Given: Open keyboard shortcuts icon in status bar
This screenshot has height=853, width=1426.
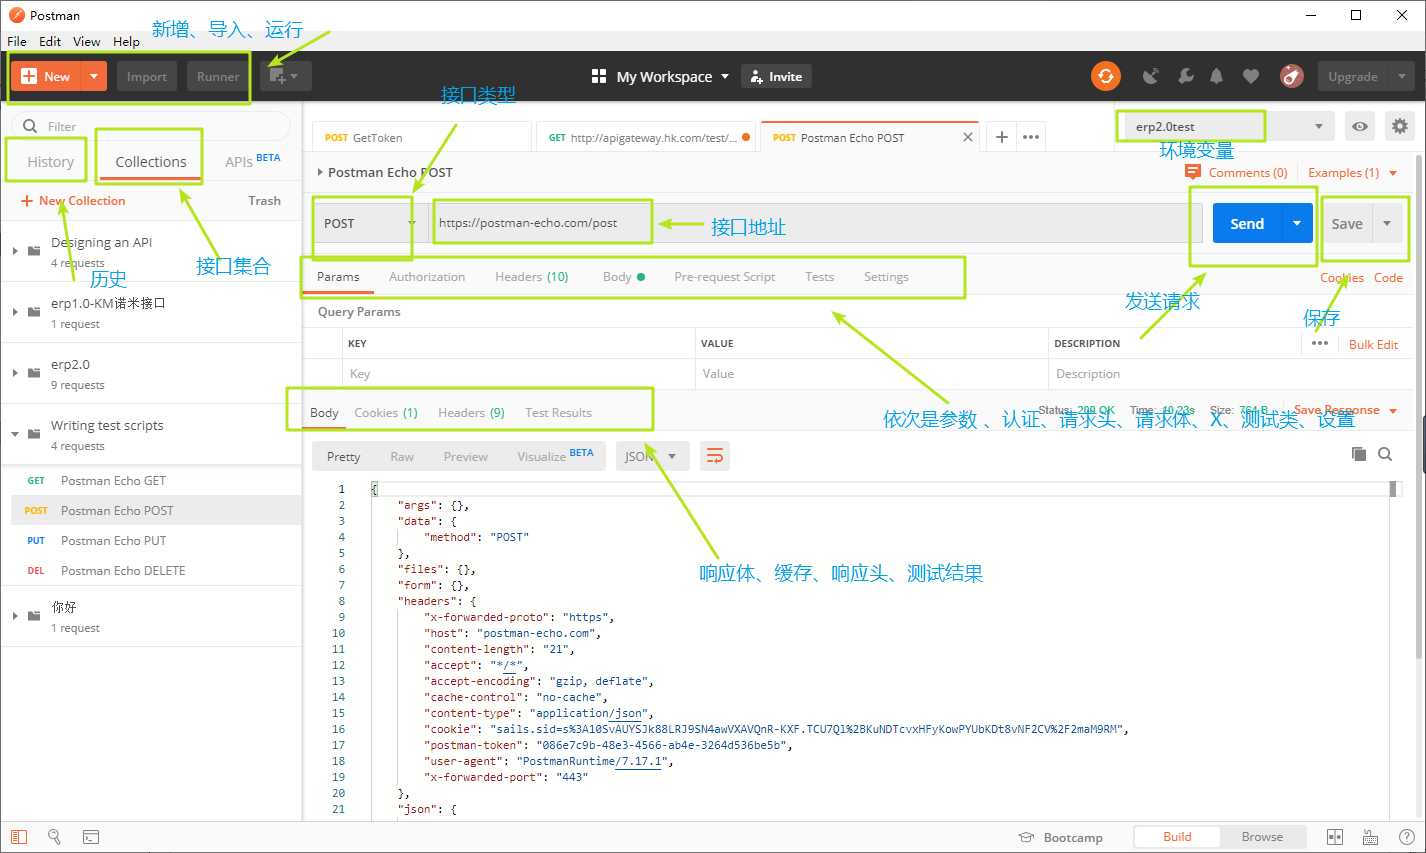Looking at the screenshot, I should (1370, 837).
